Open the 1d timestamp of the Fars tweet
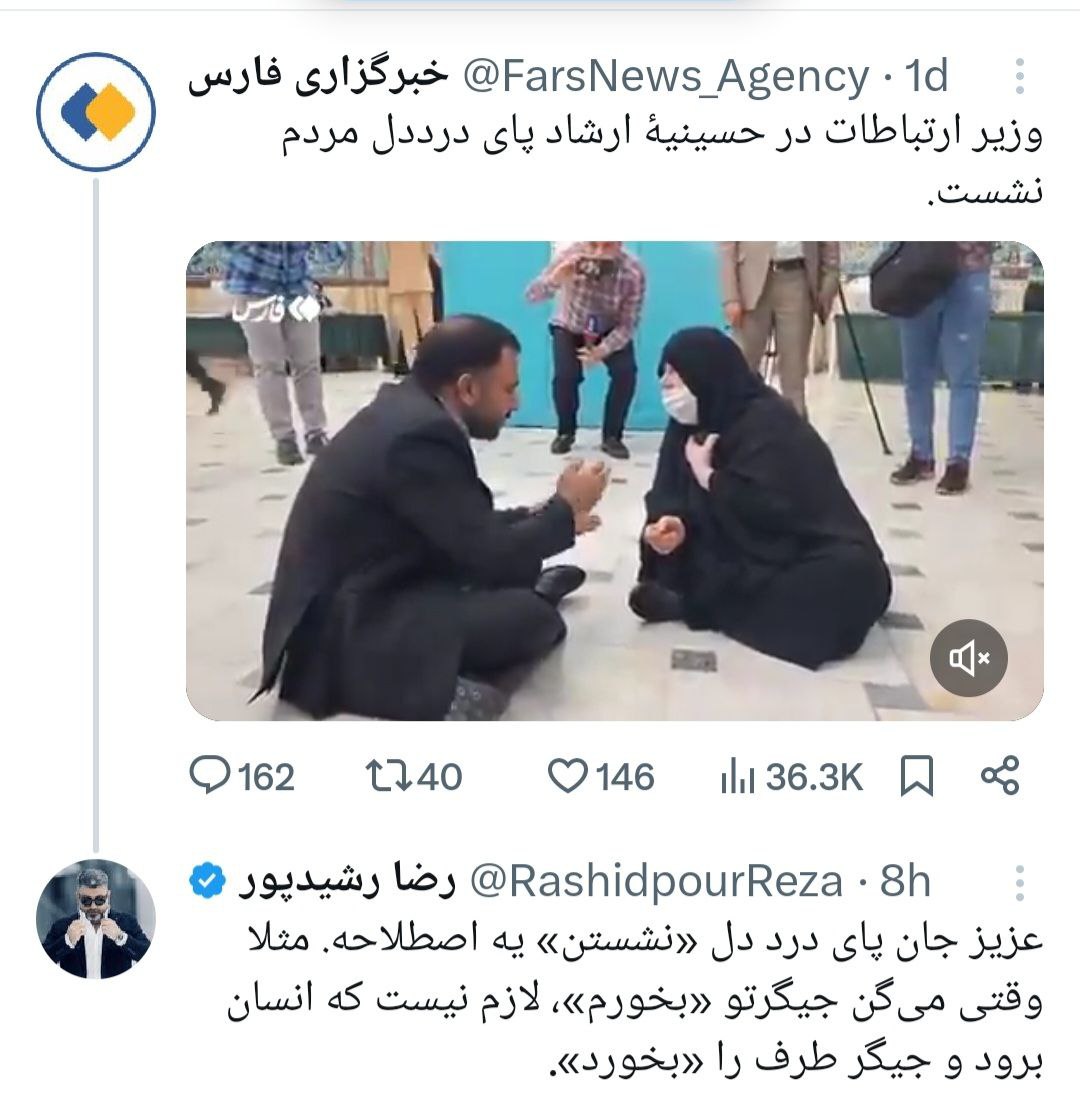1080x1108 pixels. pos(926,76)
